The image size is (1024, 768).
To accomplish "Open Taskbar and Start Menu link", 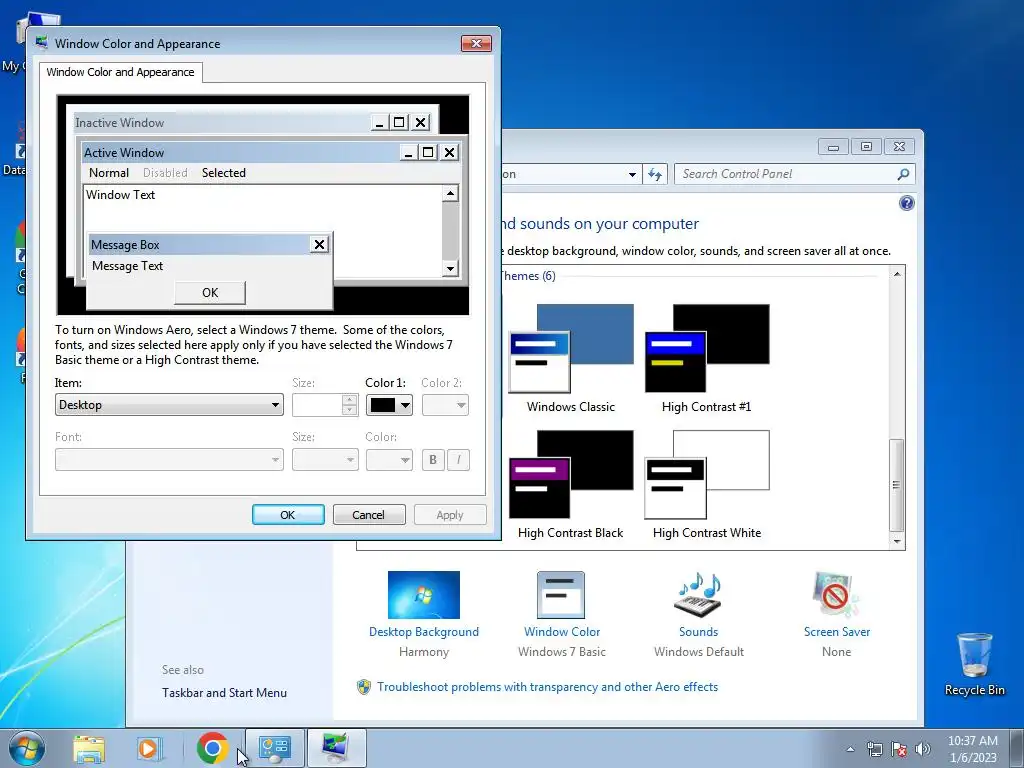I will point(224,693).
